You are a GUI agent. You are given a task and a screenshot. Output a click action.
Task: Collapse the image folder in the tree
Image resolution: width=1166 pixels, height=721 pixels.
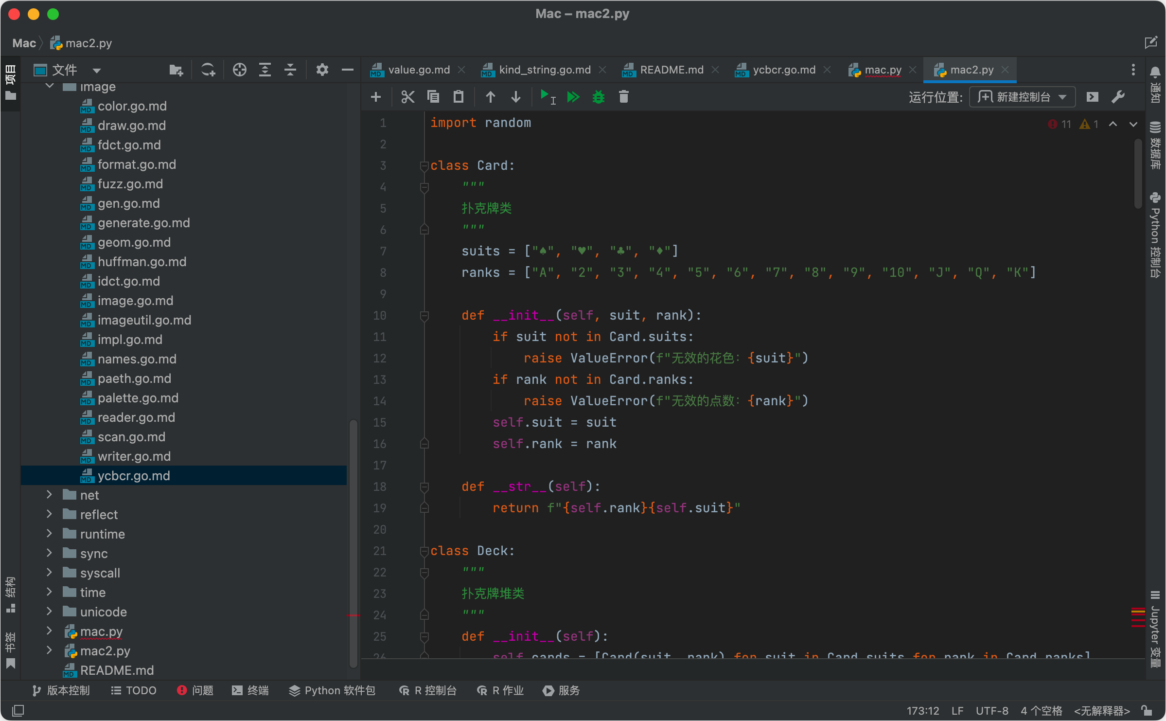tap(49, 86)
